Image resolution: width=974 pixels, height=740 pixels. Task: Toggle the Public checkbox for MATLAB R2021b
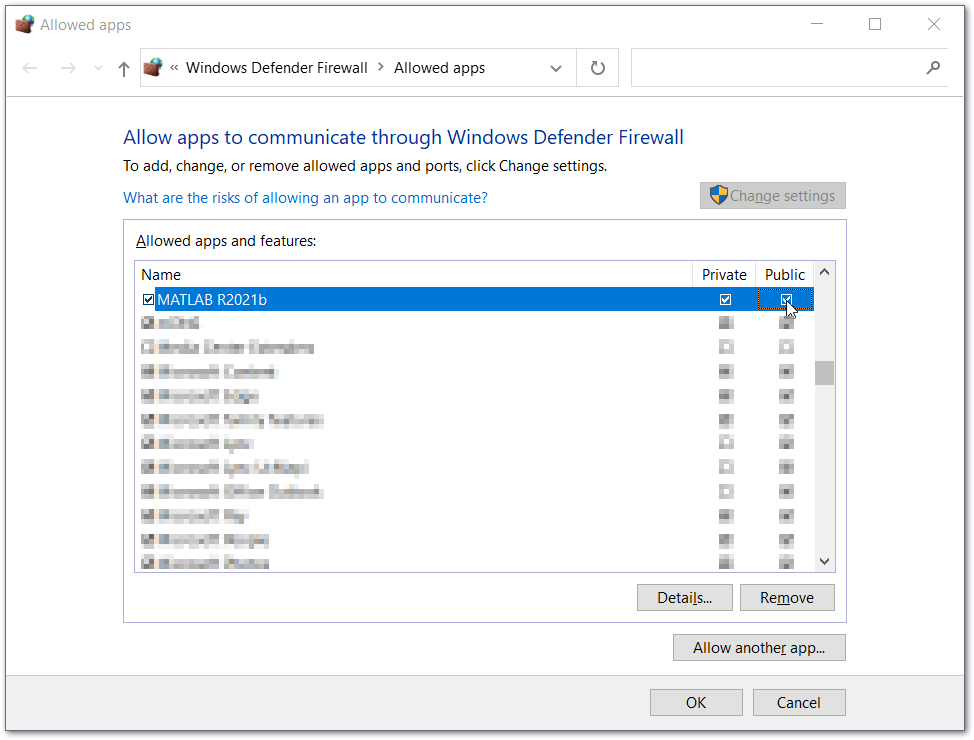click(x=786, y=299)
